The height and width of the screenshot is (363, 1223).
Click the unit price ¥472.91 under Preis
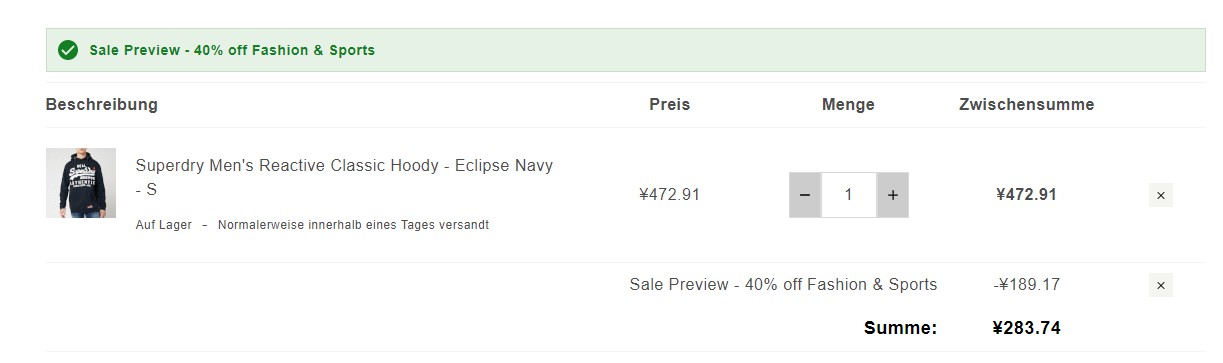670,195
